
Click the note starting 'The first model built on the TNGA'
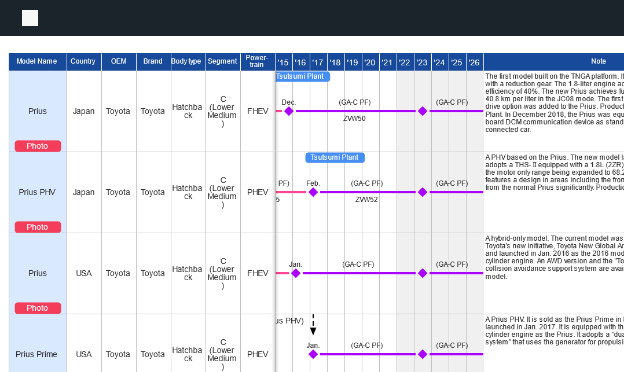[x=554, y=103]
